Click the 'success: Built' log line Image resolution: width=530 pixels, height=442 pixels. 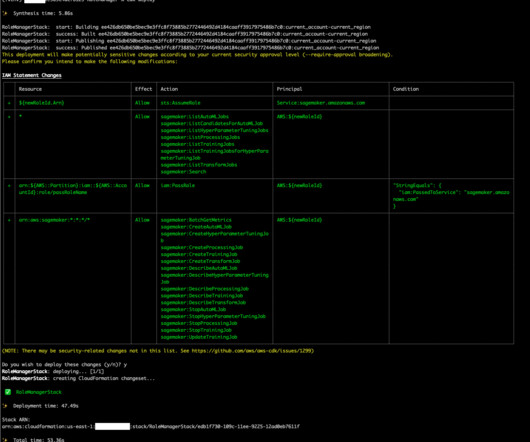point(185,34)
